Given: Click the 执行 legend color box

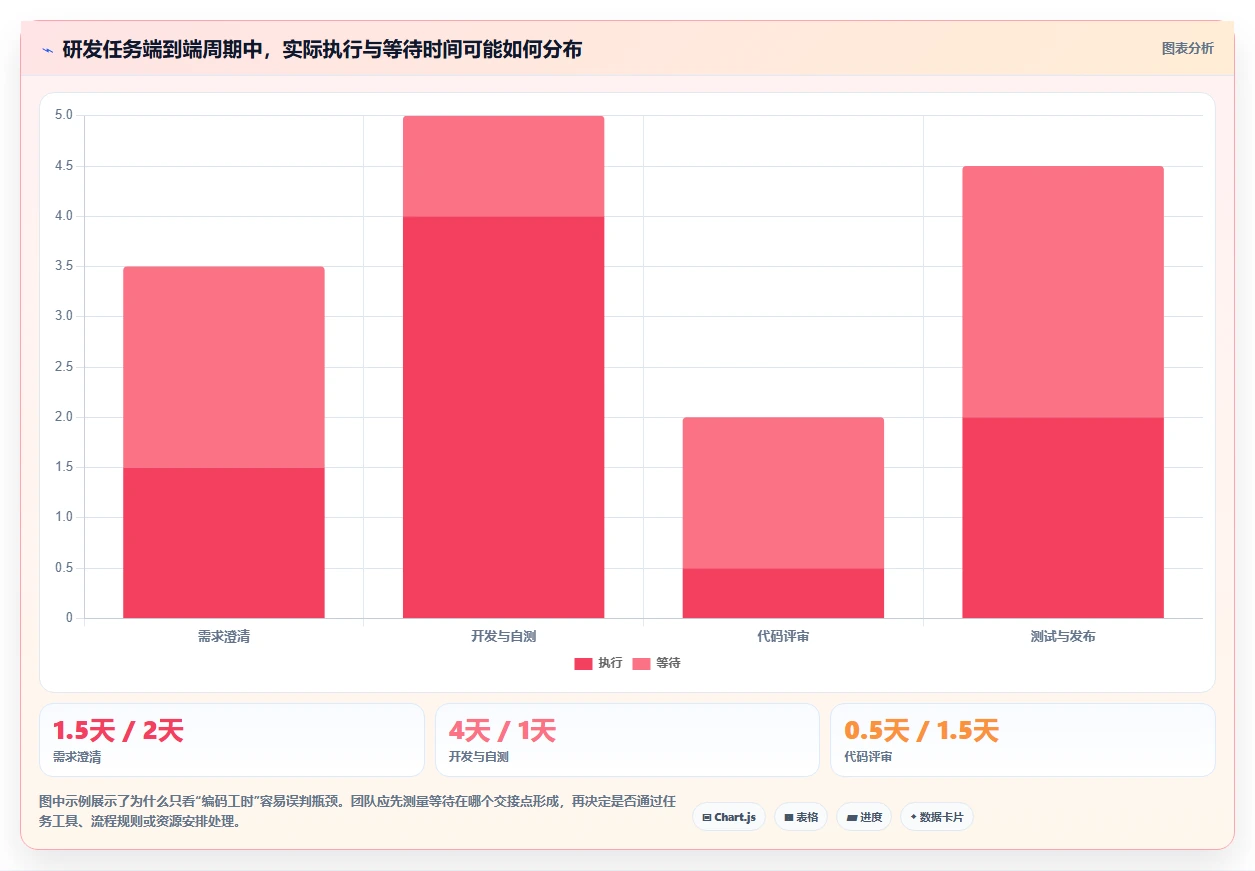Looking at the screenshot, I should (583, 664).
